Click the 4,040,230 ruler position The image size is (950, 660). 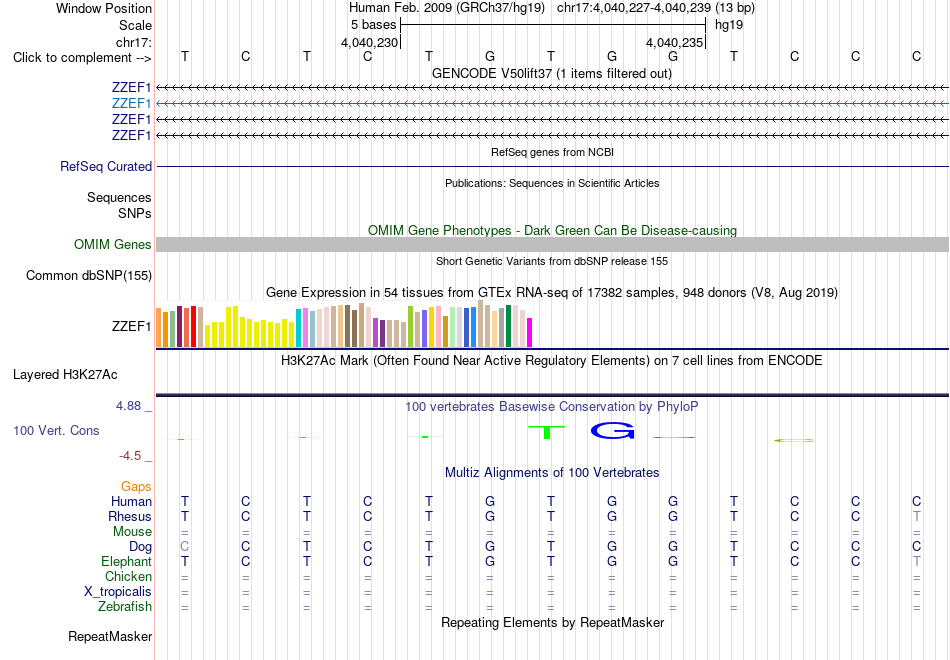[x=370, y=42]
